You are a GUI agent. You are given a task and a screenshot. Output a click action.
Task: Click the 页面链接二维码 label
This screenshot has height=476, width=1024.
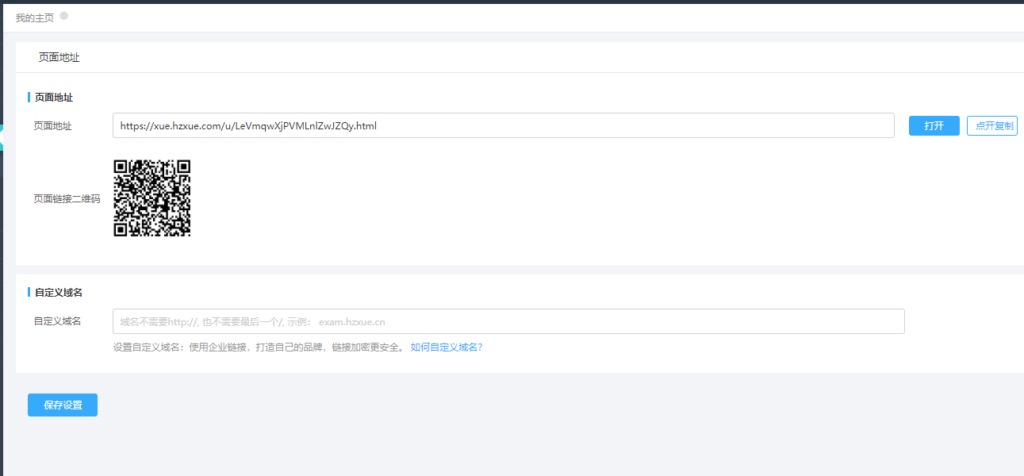pyautogui.click(x=67, y=199)
